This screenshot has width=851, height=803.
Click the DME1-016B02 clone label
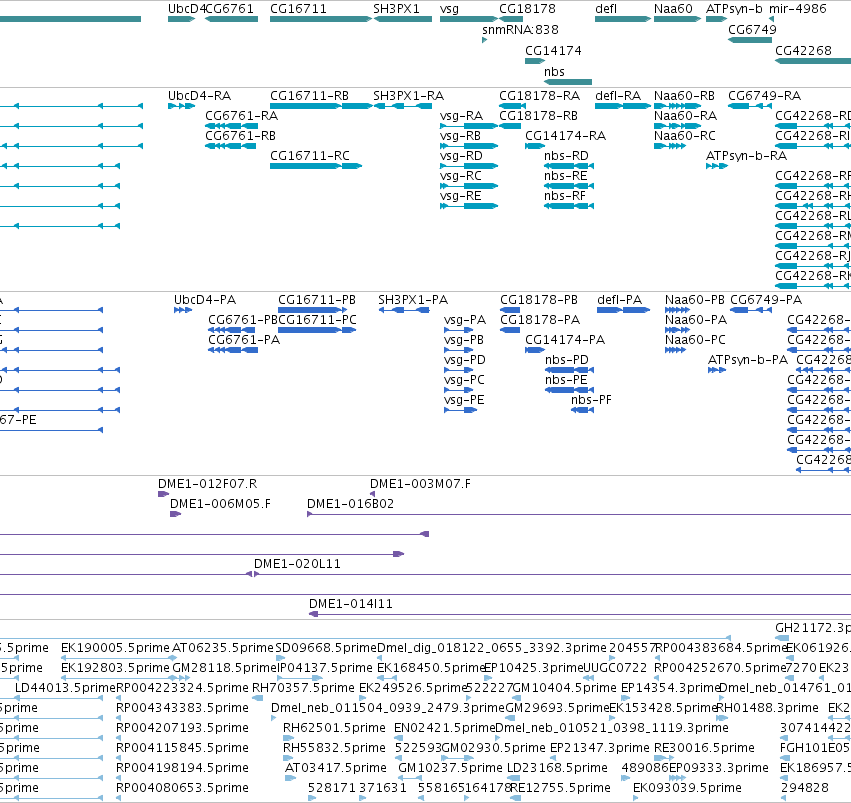350,504
